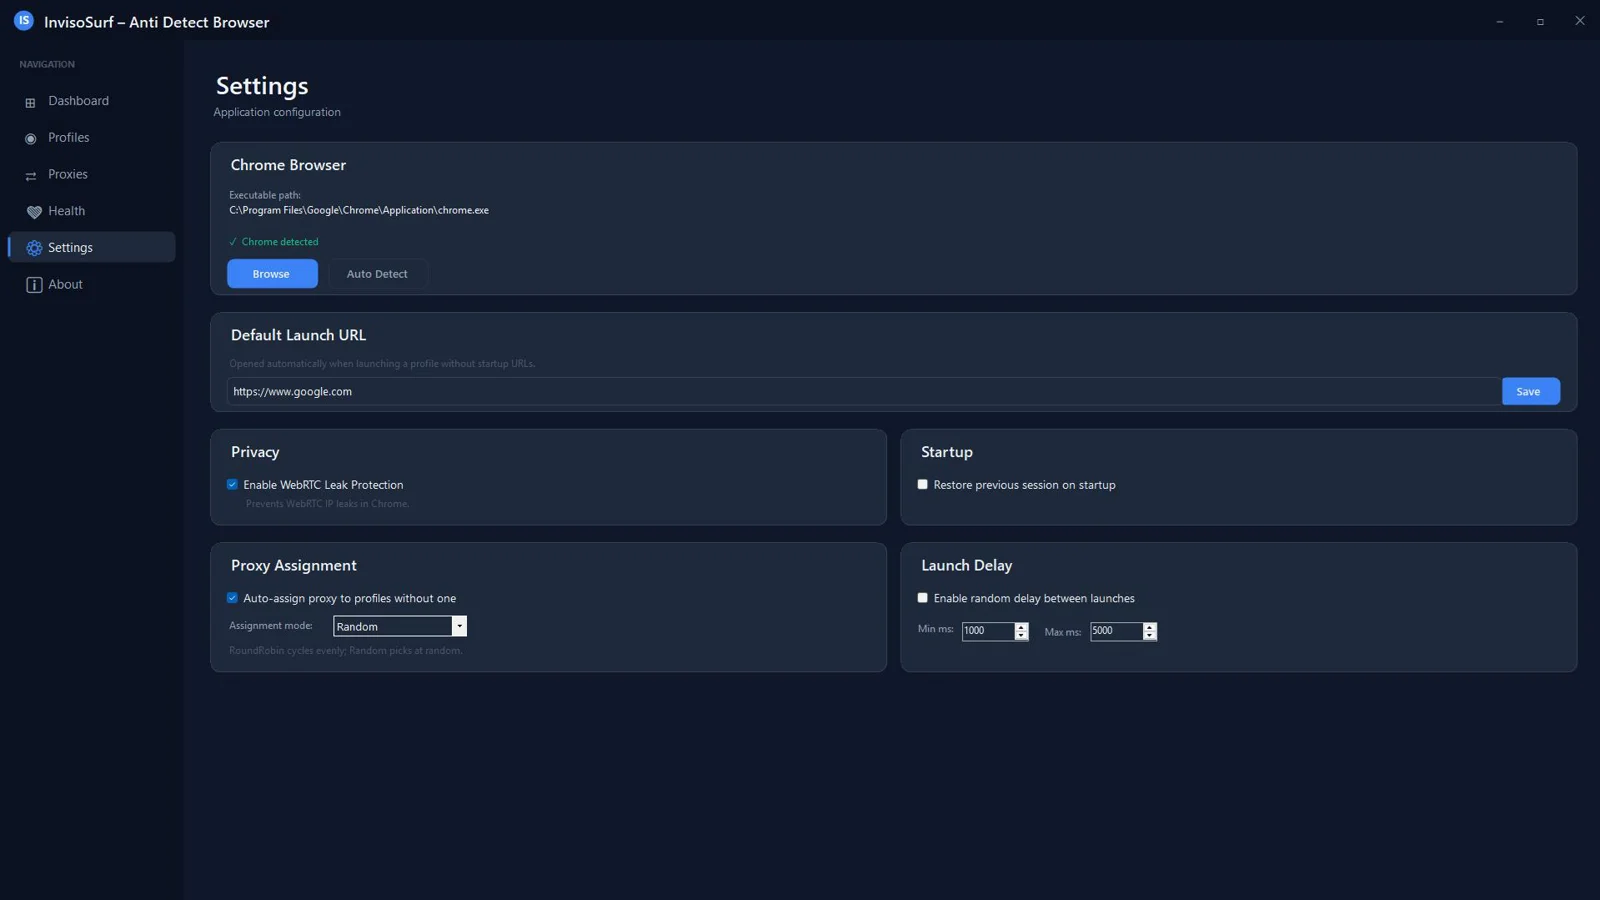Screen dimensions: 1600x900
Task: Click the Profiles circle icon
Action: click(x=30, y=139)
